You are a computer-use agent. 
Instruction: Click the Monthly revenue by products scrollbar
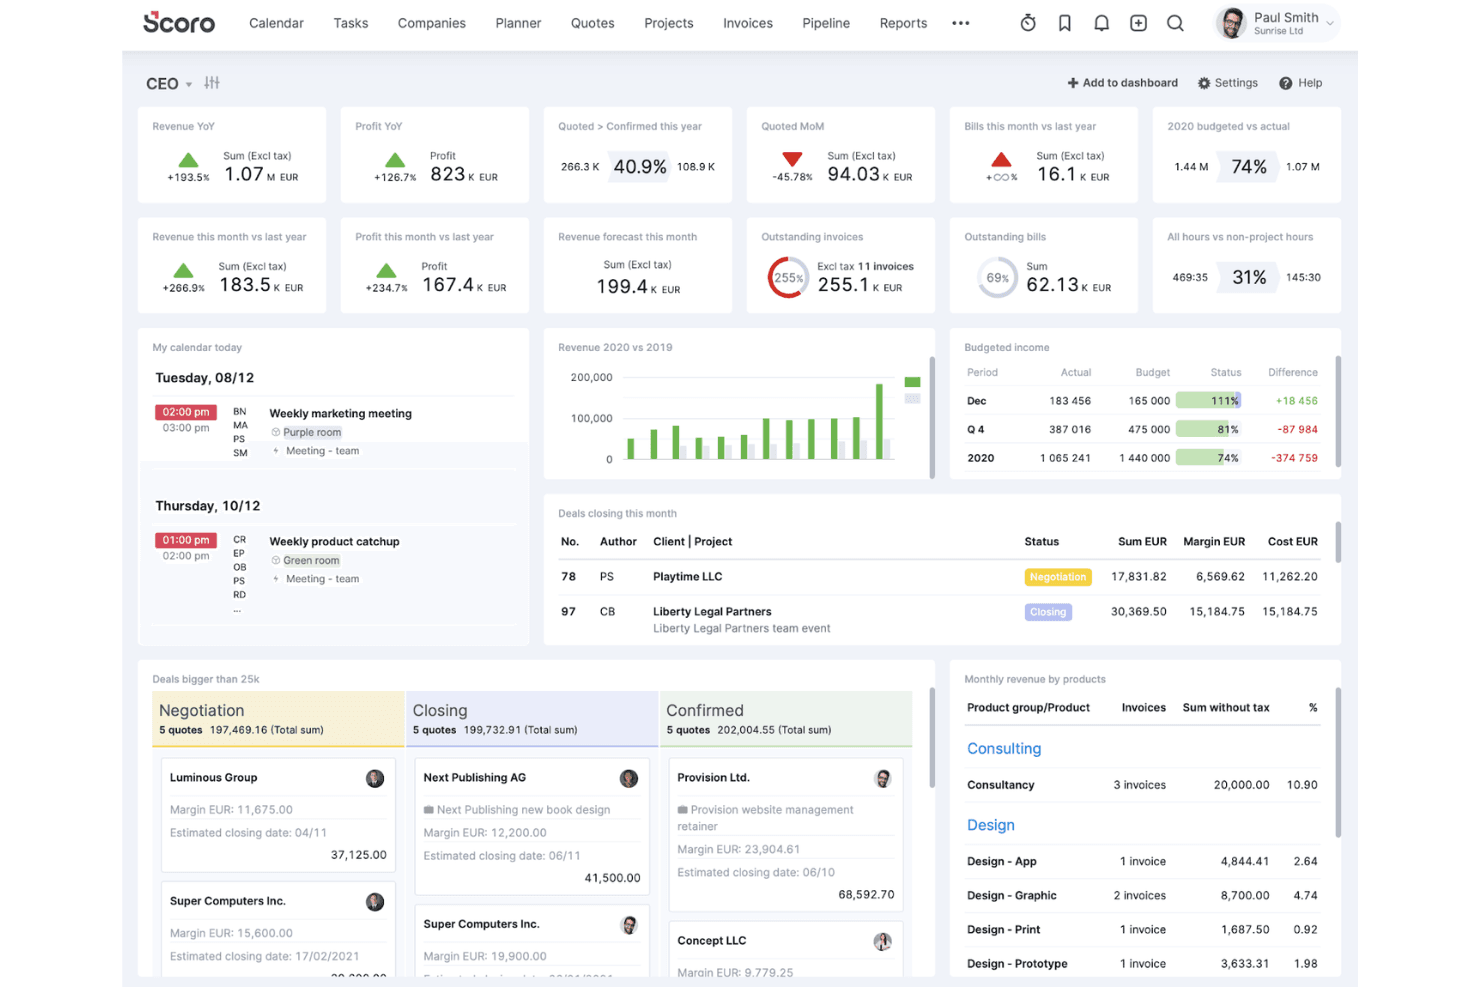click(x=1338, y=762)
